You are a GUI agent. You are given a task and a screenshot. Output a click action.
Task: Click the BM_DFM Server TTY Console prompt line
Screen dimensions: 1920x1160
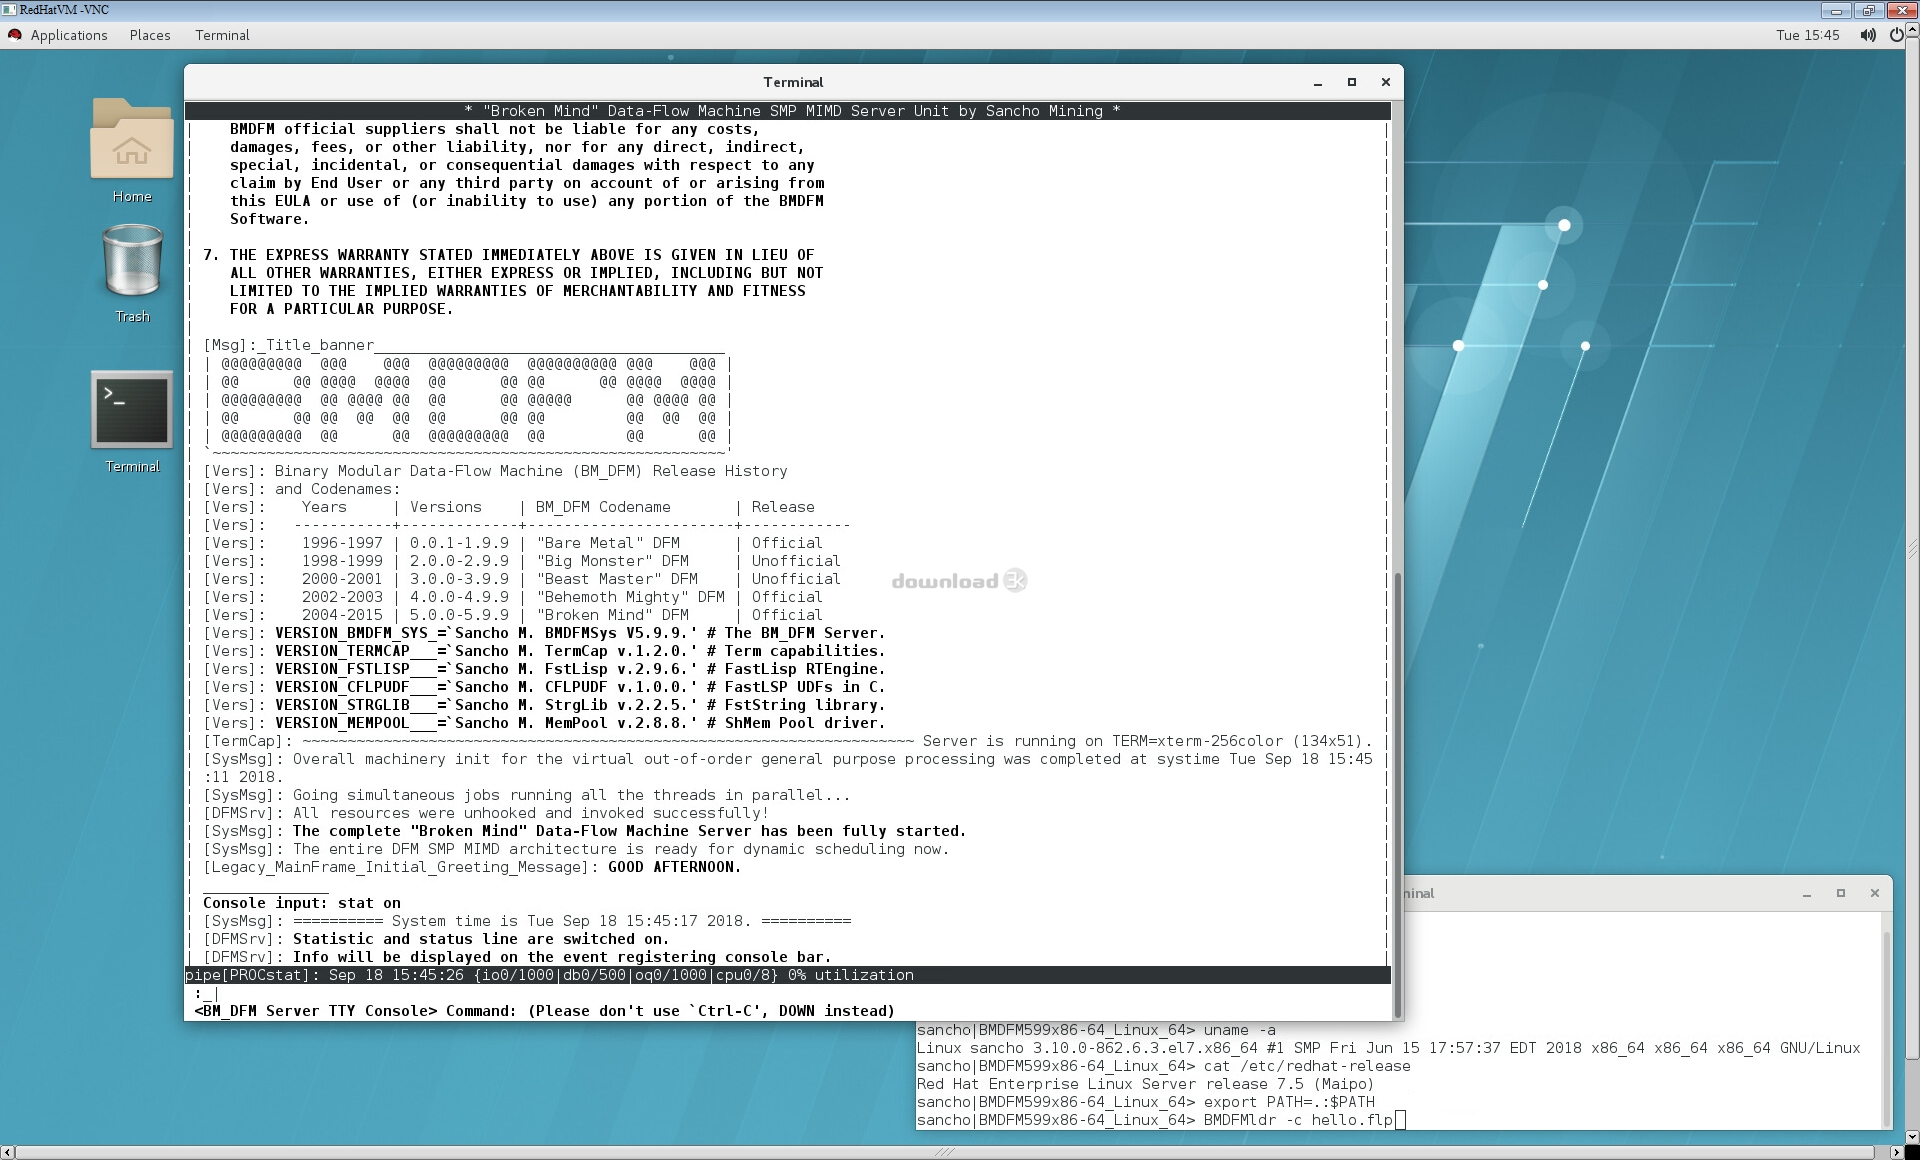[x=545, y=1011]
